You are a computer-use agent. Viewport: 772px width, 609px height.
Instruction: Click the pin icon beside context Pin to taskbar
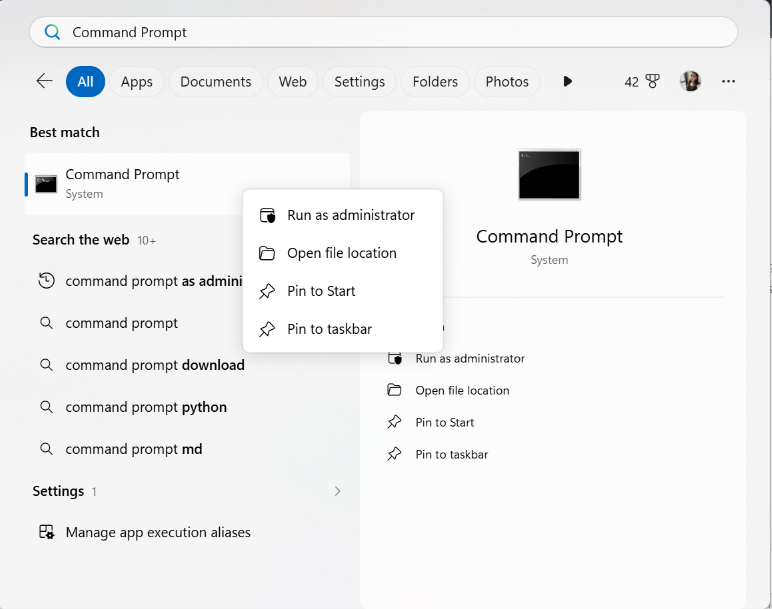click(267, 329)
